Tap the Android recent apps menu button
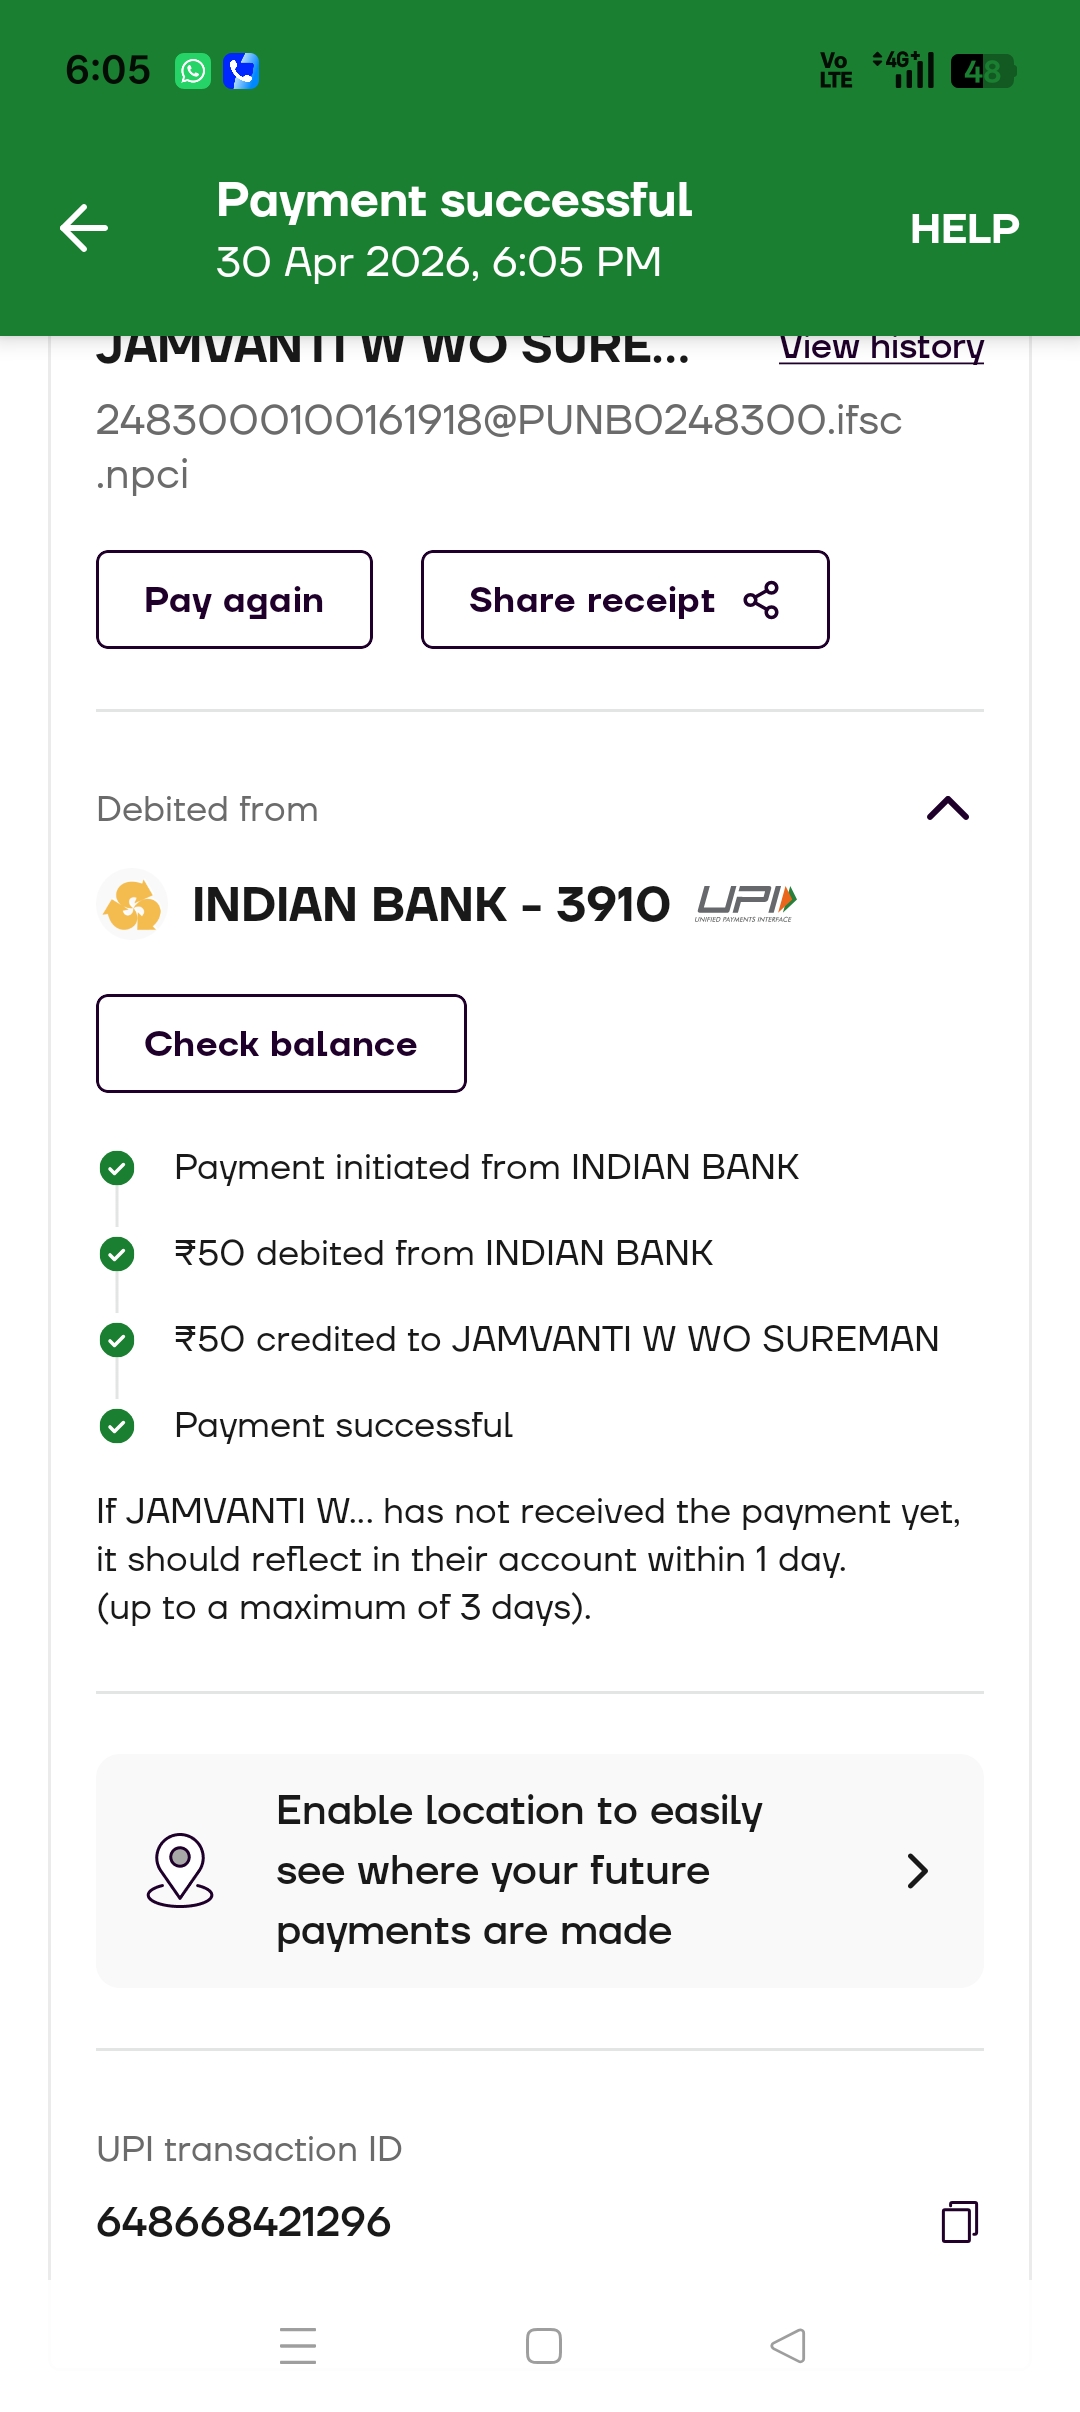The width and height of the screenshot is (1080, 2412). pyautogui.click(x=298, y=2346)
